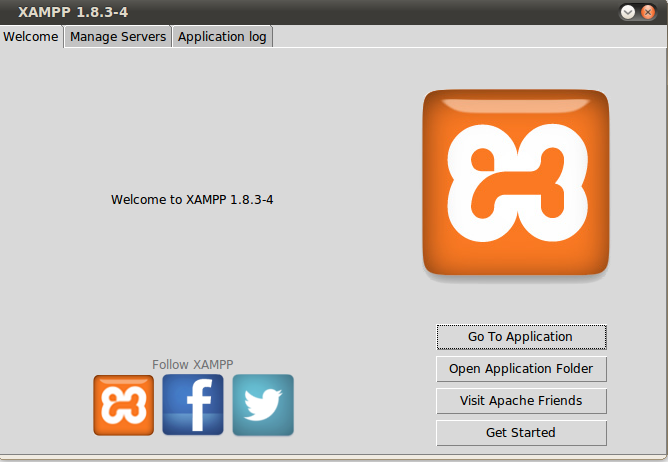The width and height of the screenshot is (668, 462).
Task: Open the Application log tab
Action: [222, 37]
